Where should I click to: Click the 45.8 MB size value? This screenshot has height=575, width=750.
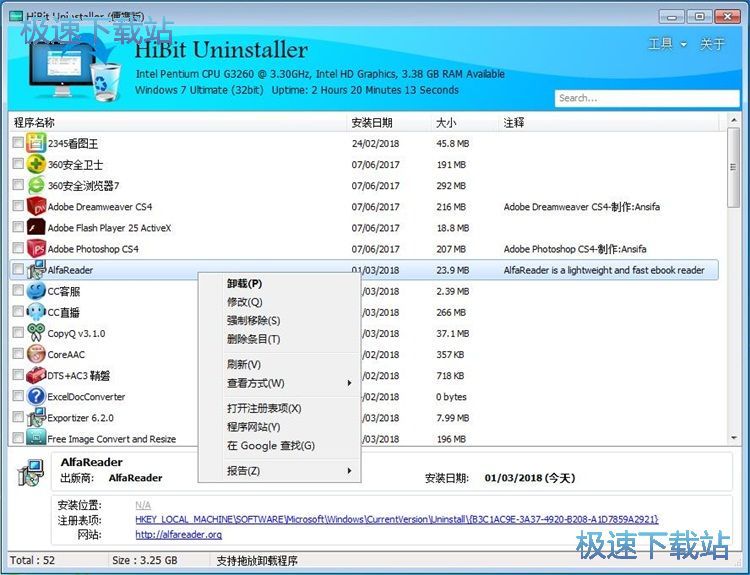pos(452,144)
